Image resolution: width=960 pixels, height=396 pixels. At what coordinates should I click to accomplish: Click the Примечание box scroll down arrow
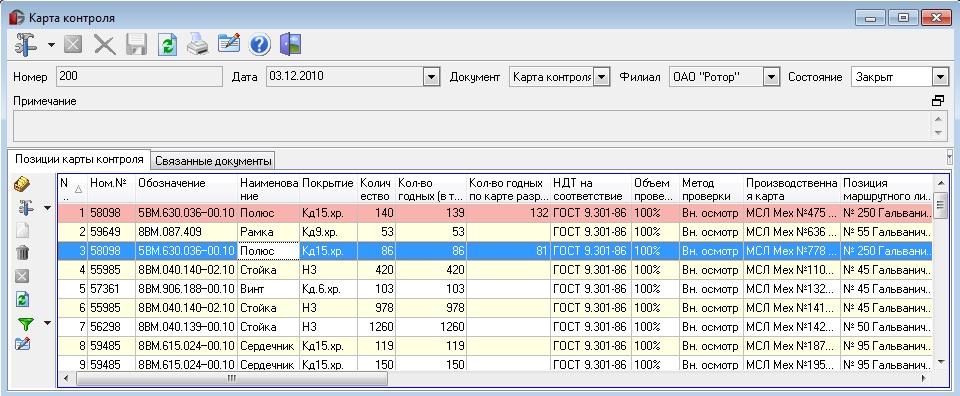tap(938, 133)
